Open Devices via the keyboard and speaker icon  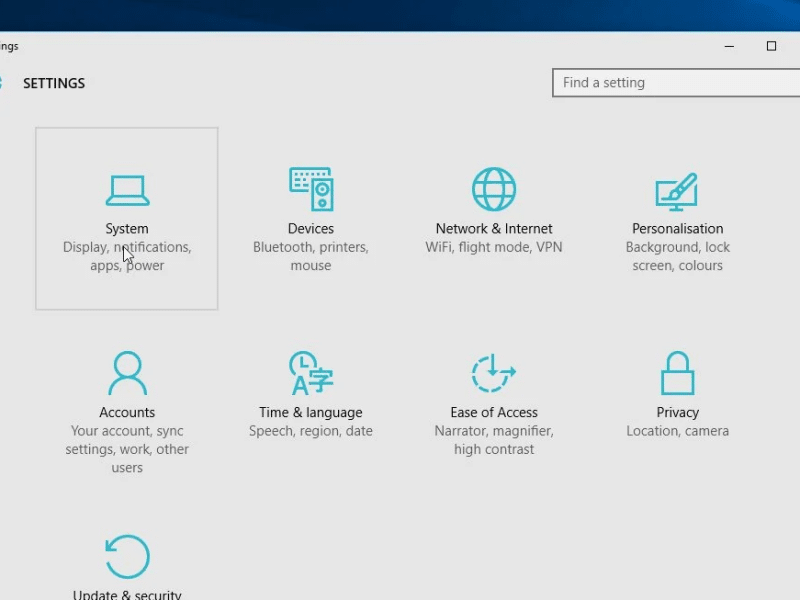click(310, 188)
